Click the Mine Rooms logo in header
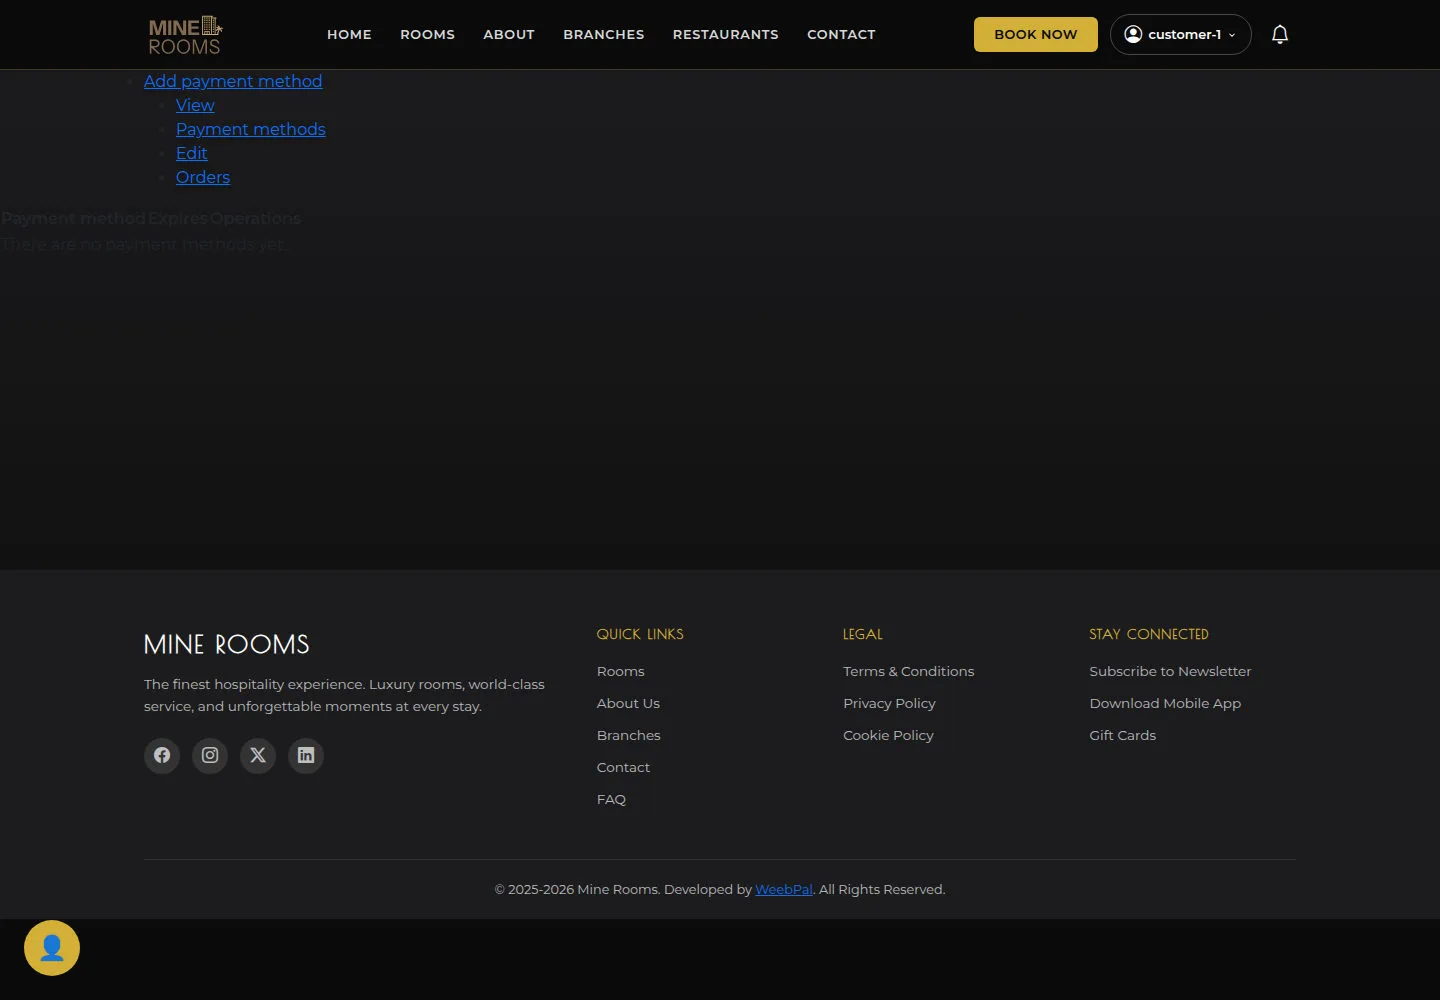The height and width of the screenshot is (1000, 1440). click(x=185, y=35)
